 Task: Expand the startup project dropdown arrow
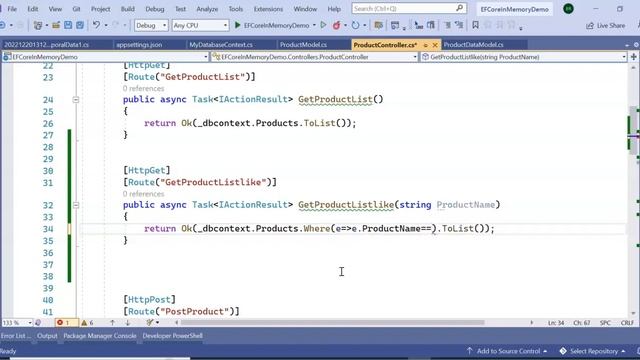[314, 25]
